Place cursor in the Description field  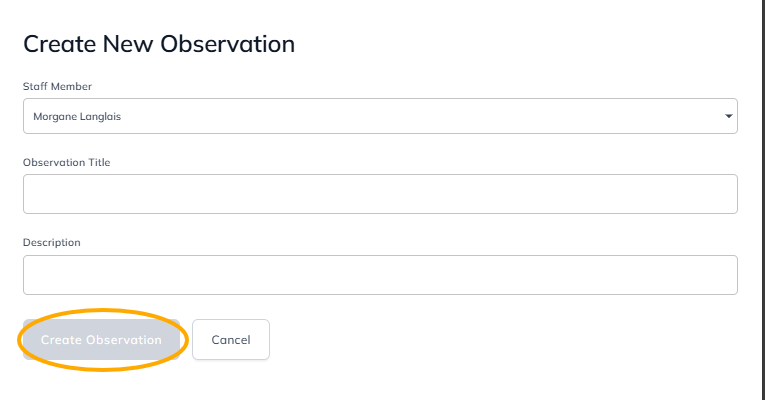click(380, 275)
